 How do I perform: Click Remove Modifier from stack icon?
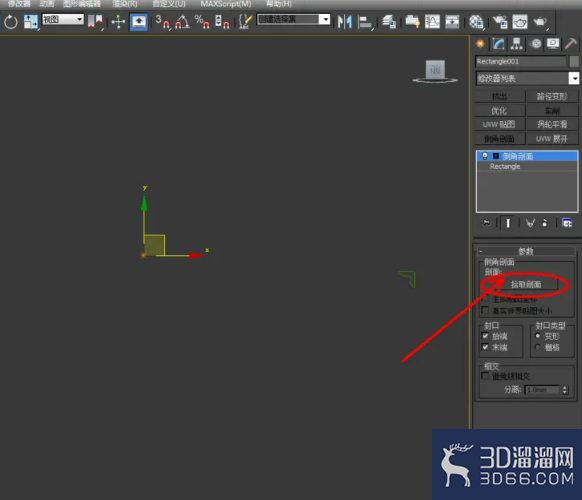pyautogui.click(x=545, y=223)
